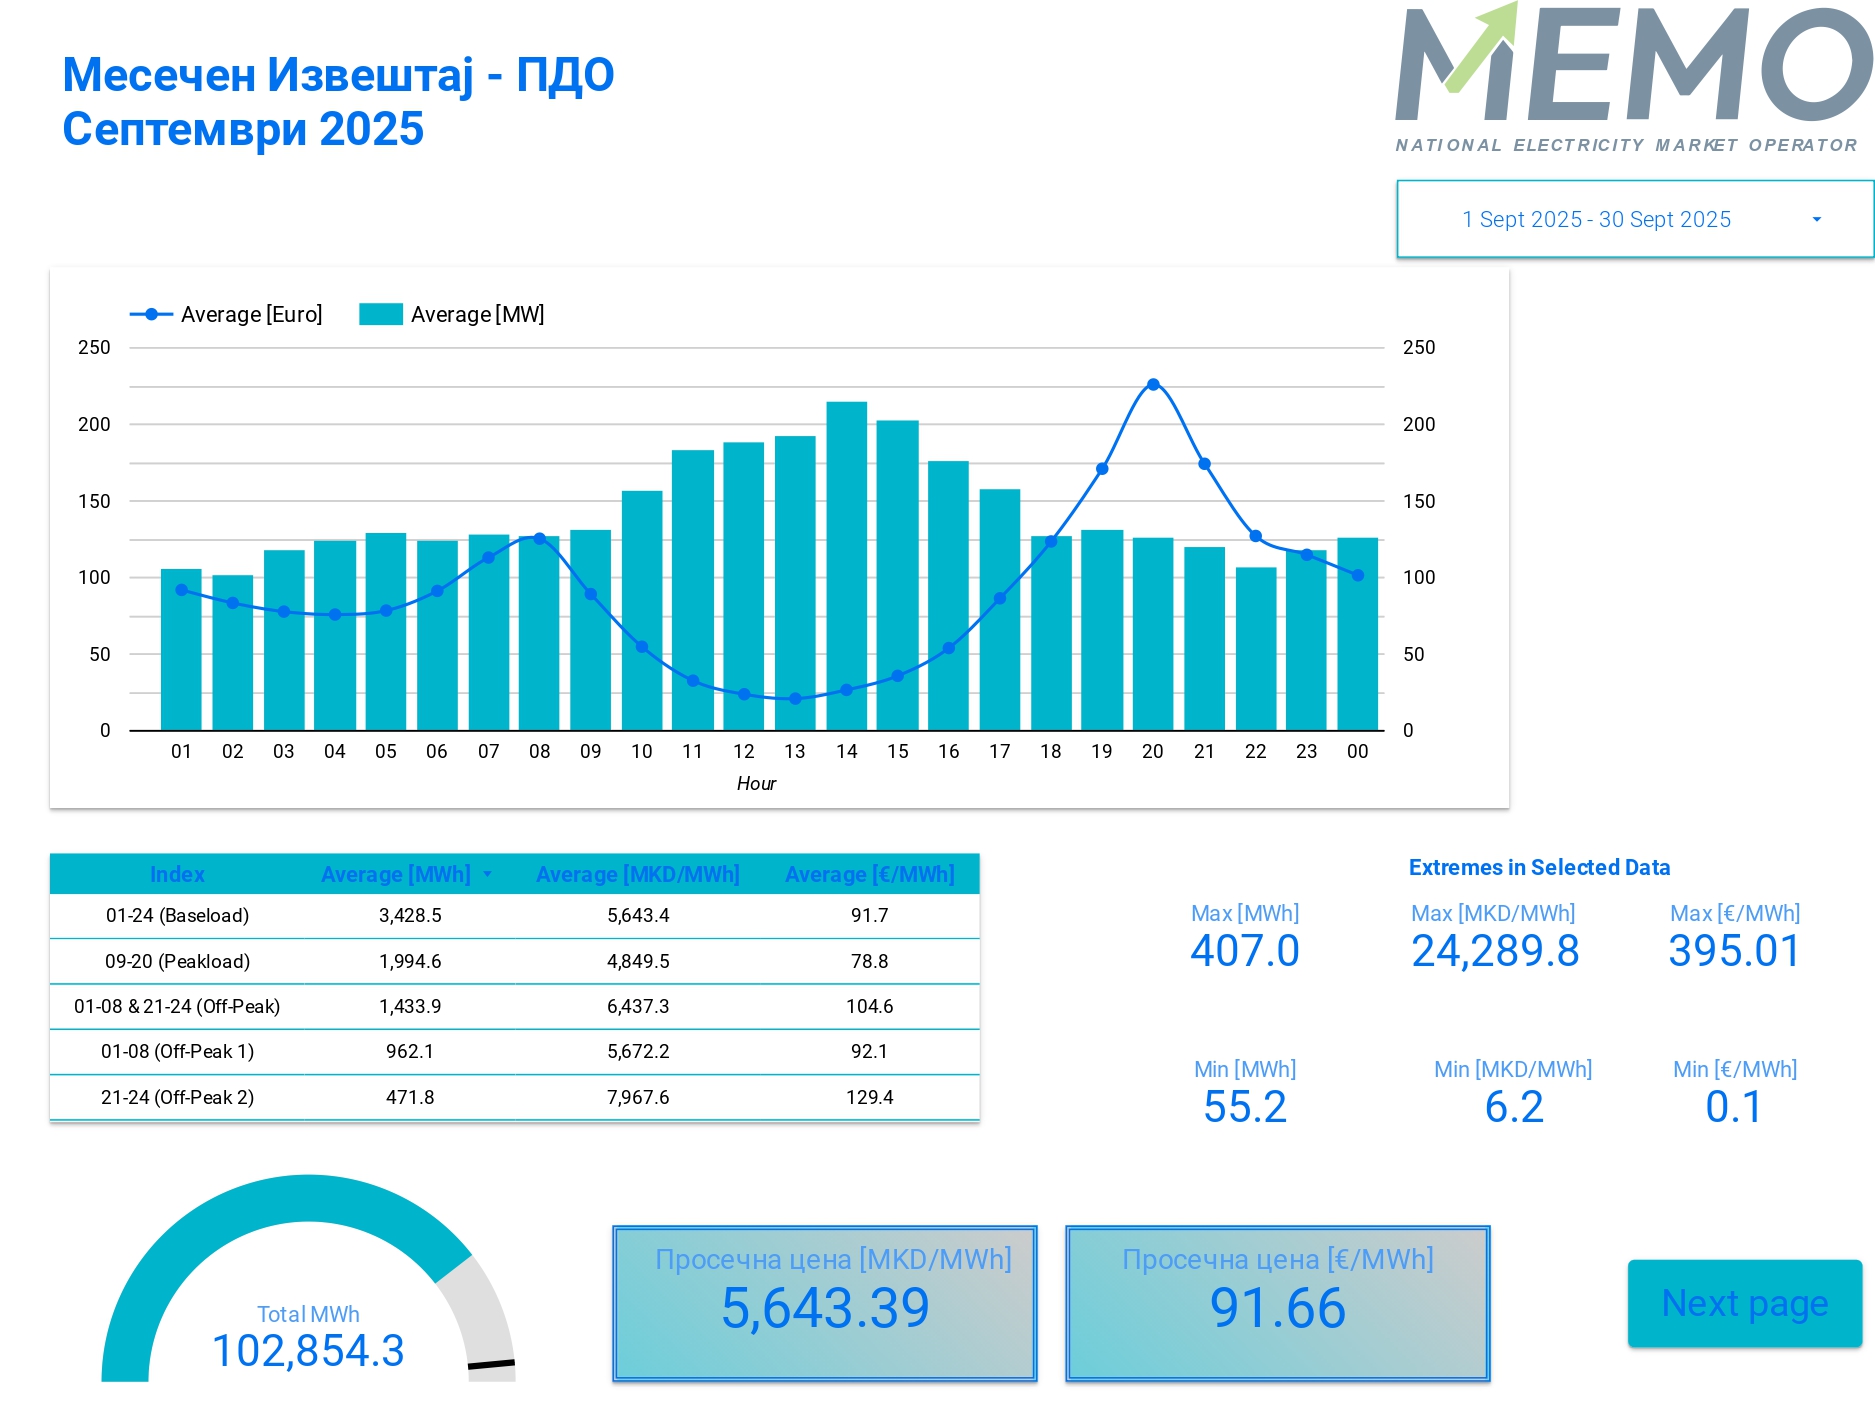This screenshot has height=1407, width=1875.
Task: Click the date range dropdown arrow
Action: click(x=1816, y=220)
